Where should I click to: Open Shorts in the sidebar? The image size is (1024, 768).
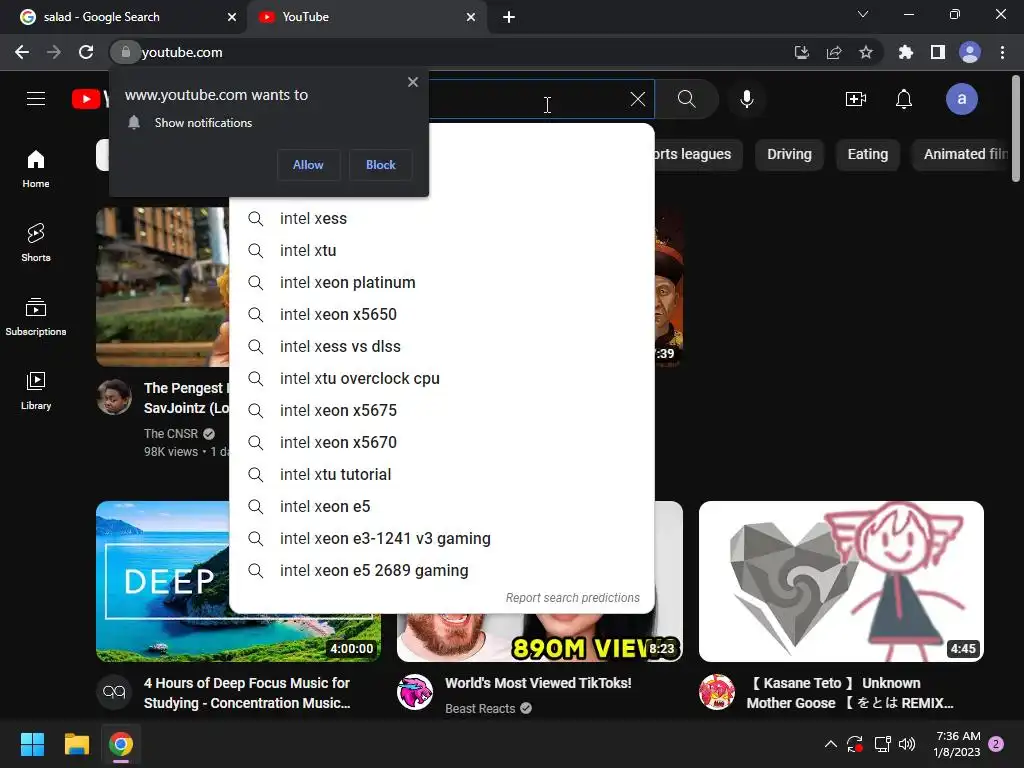[36, 242]
